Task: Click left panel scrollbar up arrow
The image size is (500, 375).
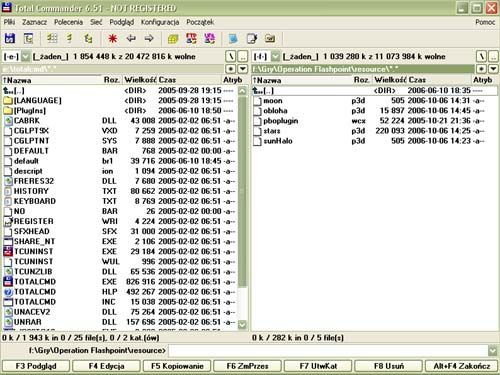Action: 243,91
